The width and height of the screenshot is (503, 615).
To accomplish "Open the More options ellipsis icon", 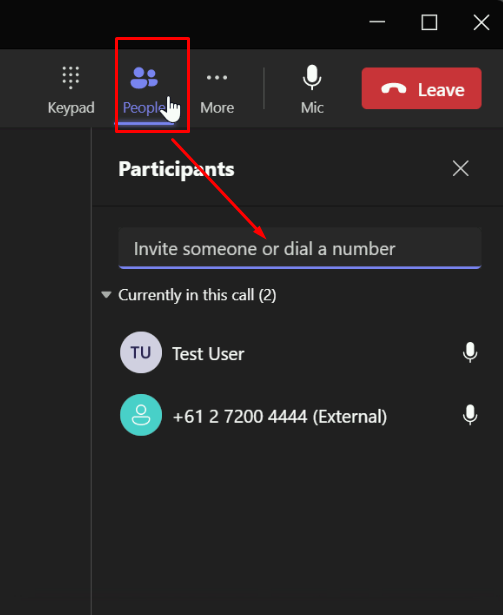I will click(x=217, y=77).
